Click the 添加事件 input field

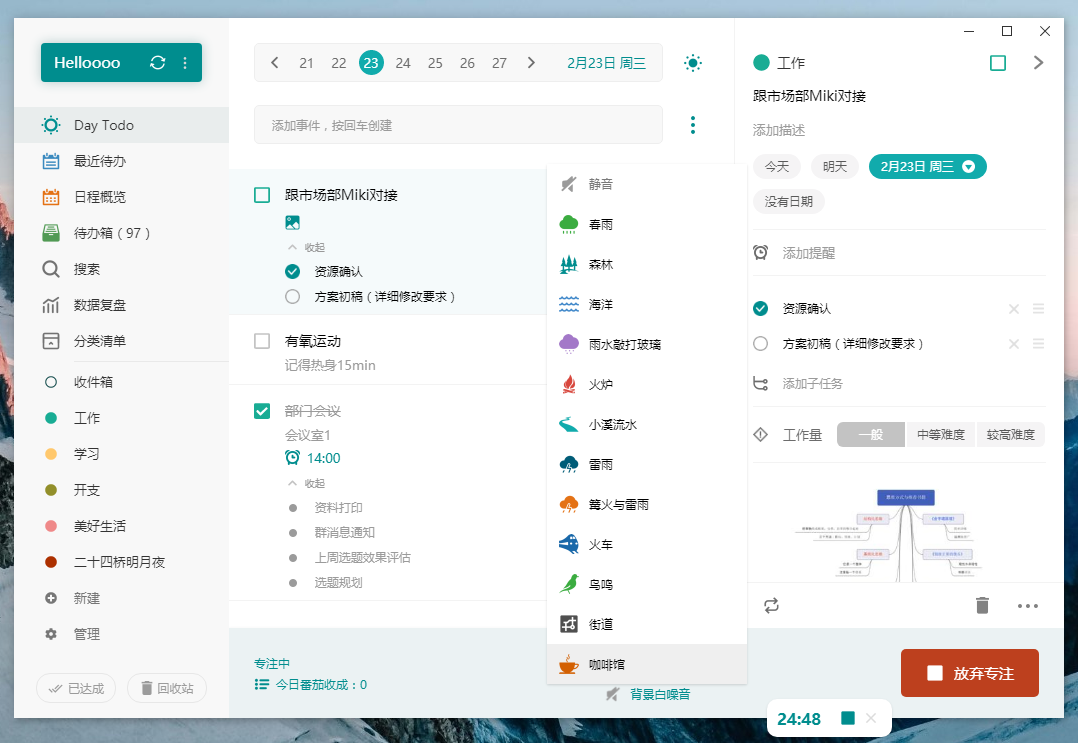click(458, 124)
